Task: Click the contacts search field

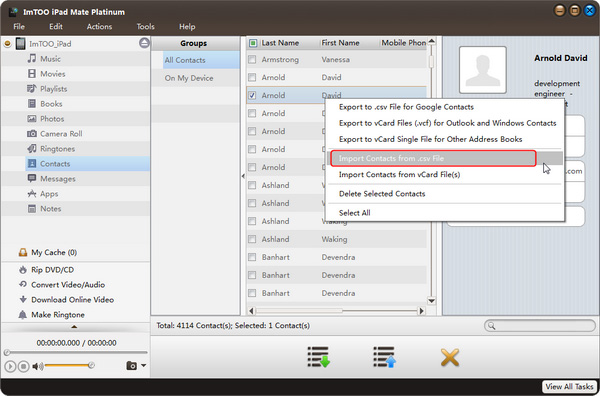Action: click(540, 326)
